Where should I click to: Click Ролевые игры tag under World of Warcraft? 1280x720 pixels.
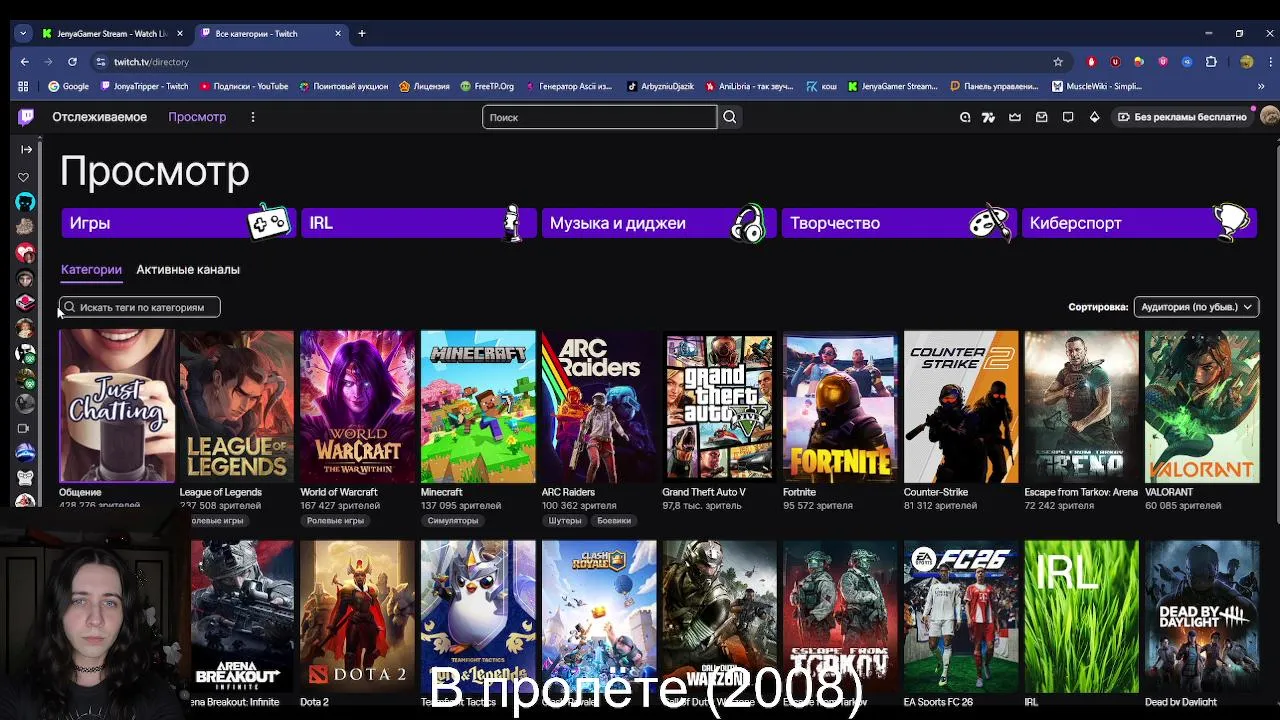point(335,521)
